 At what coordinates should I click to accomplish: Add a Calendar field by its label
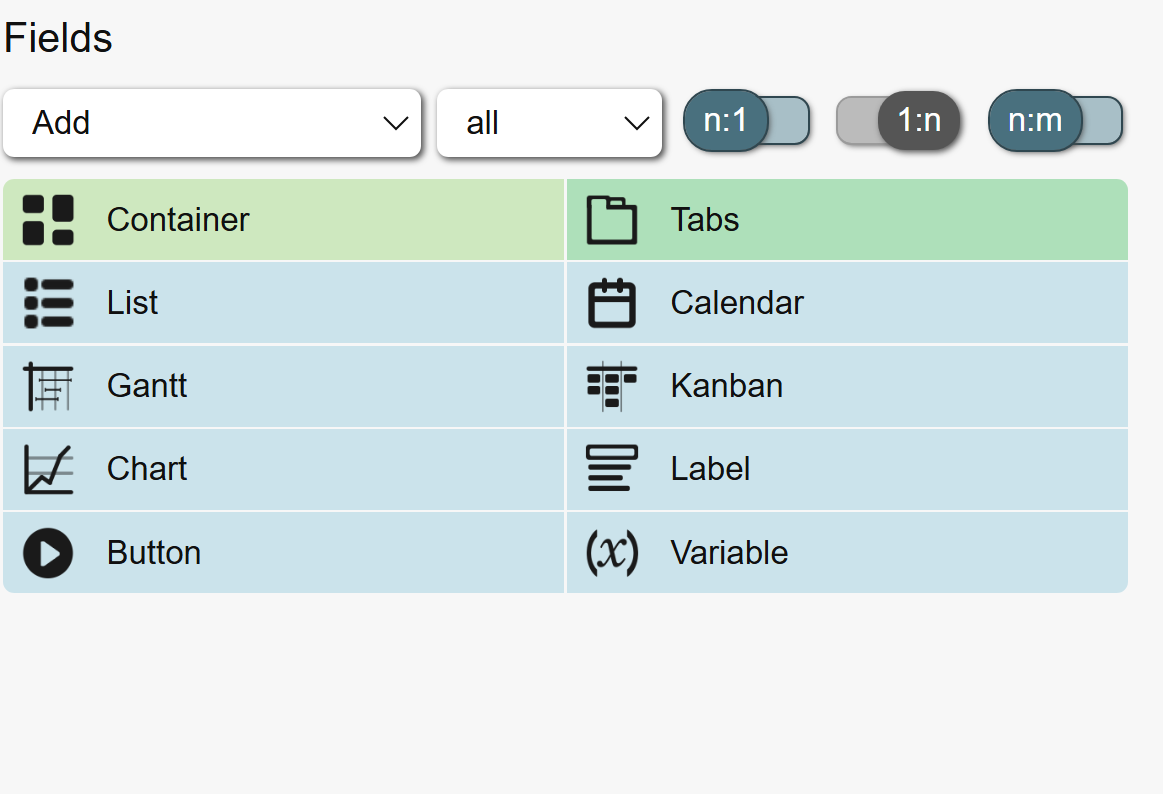(x=737, y=303)
